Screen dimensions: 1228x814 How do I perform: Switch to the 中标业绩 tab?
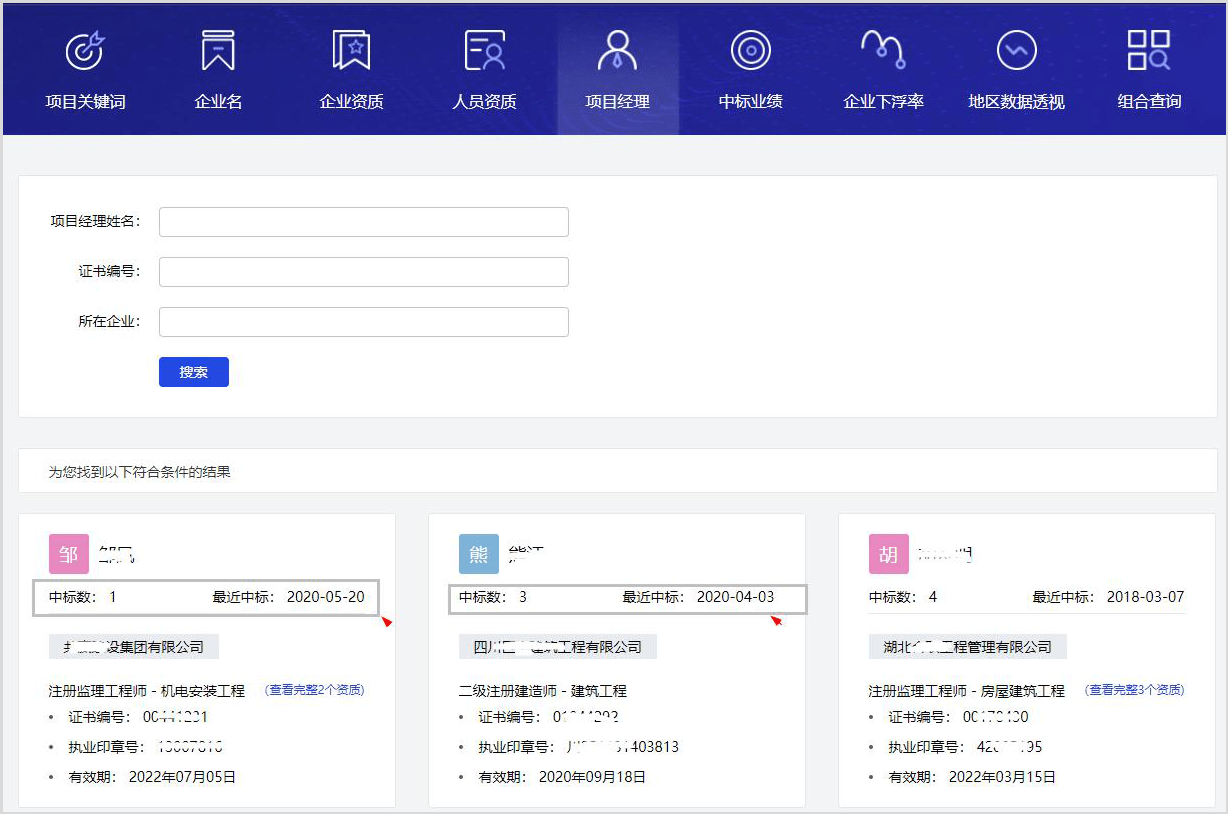751,70
